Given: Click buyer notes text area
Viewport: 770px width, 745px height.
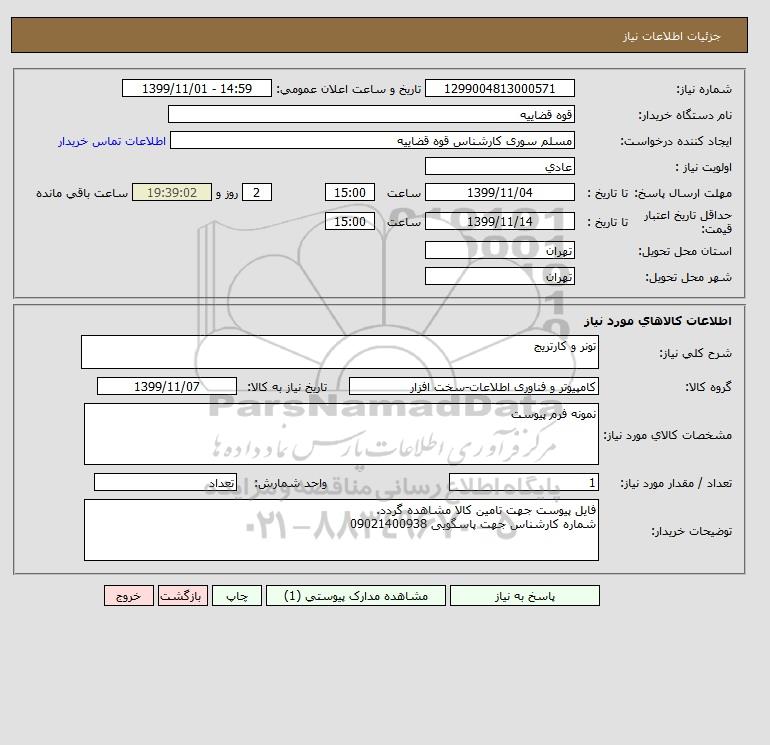Looking at the screenshot, I should 341,530.
